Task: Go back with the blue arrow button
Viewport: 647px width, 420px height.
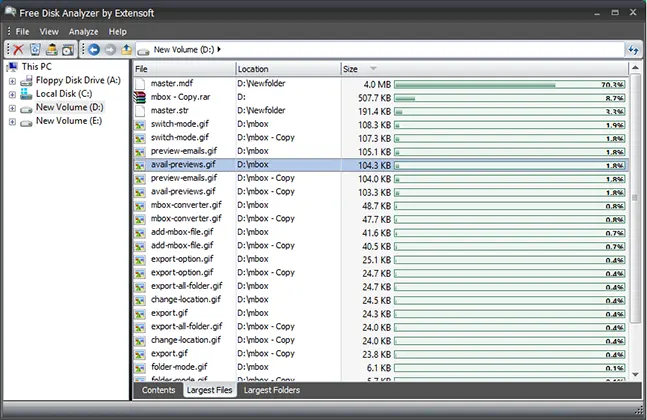Action: tap(94, 50)
